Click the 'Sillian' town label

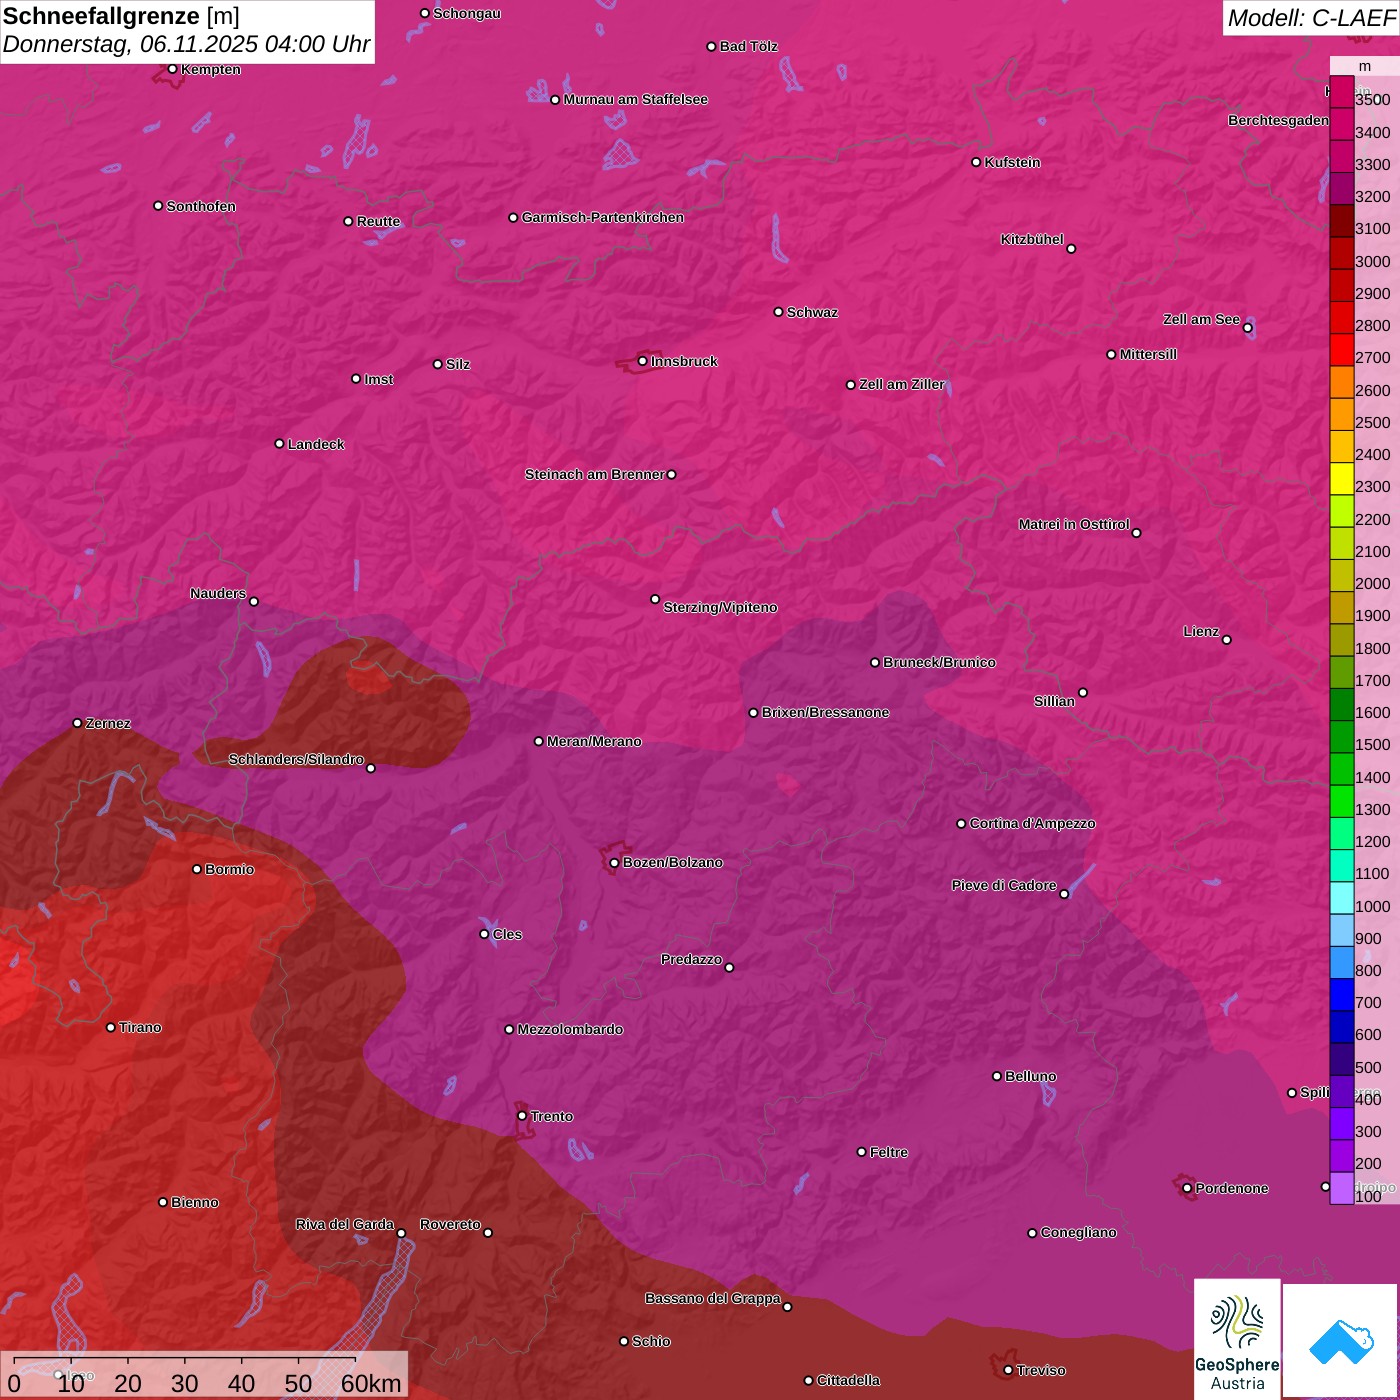pos(1054,701)
